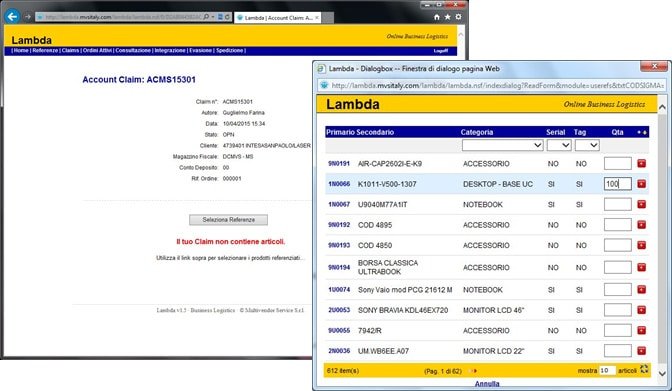Viewport: 672px width, 391px height.
Task: Click the browser forward arrow
Action: tap(28, 17)
